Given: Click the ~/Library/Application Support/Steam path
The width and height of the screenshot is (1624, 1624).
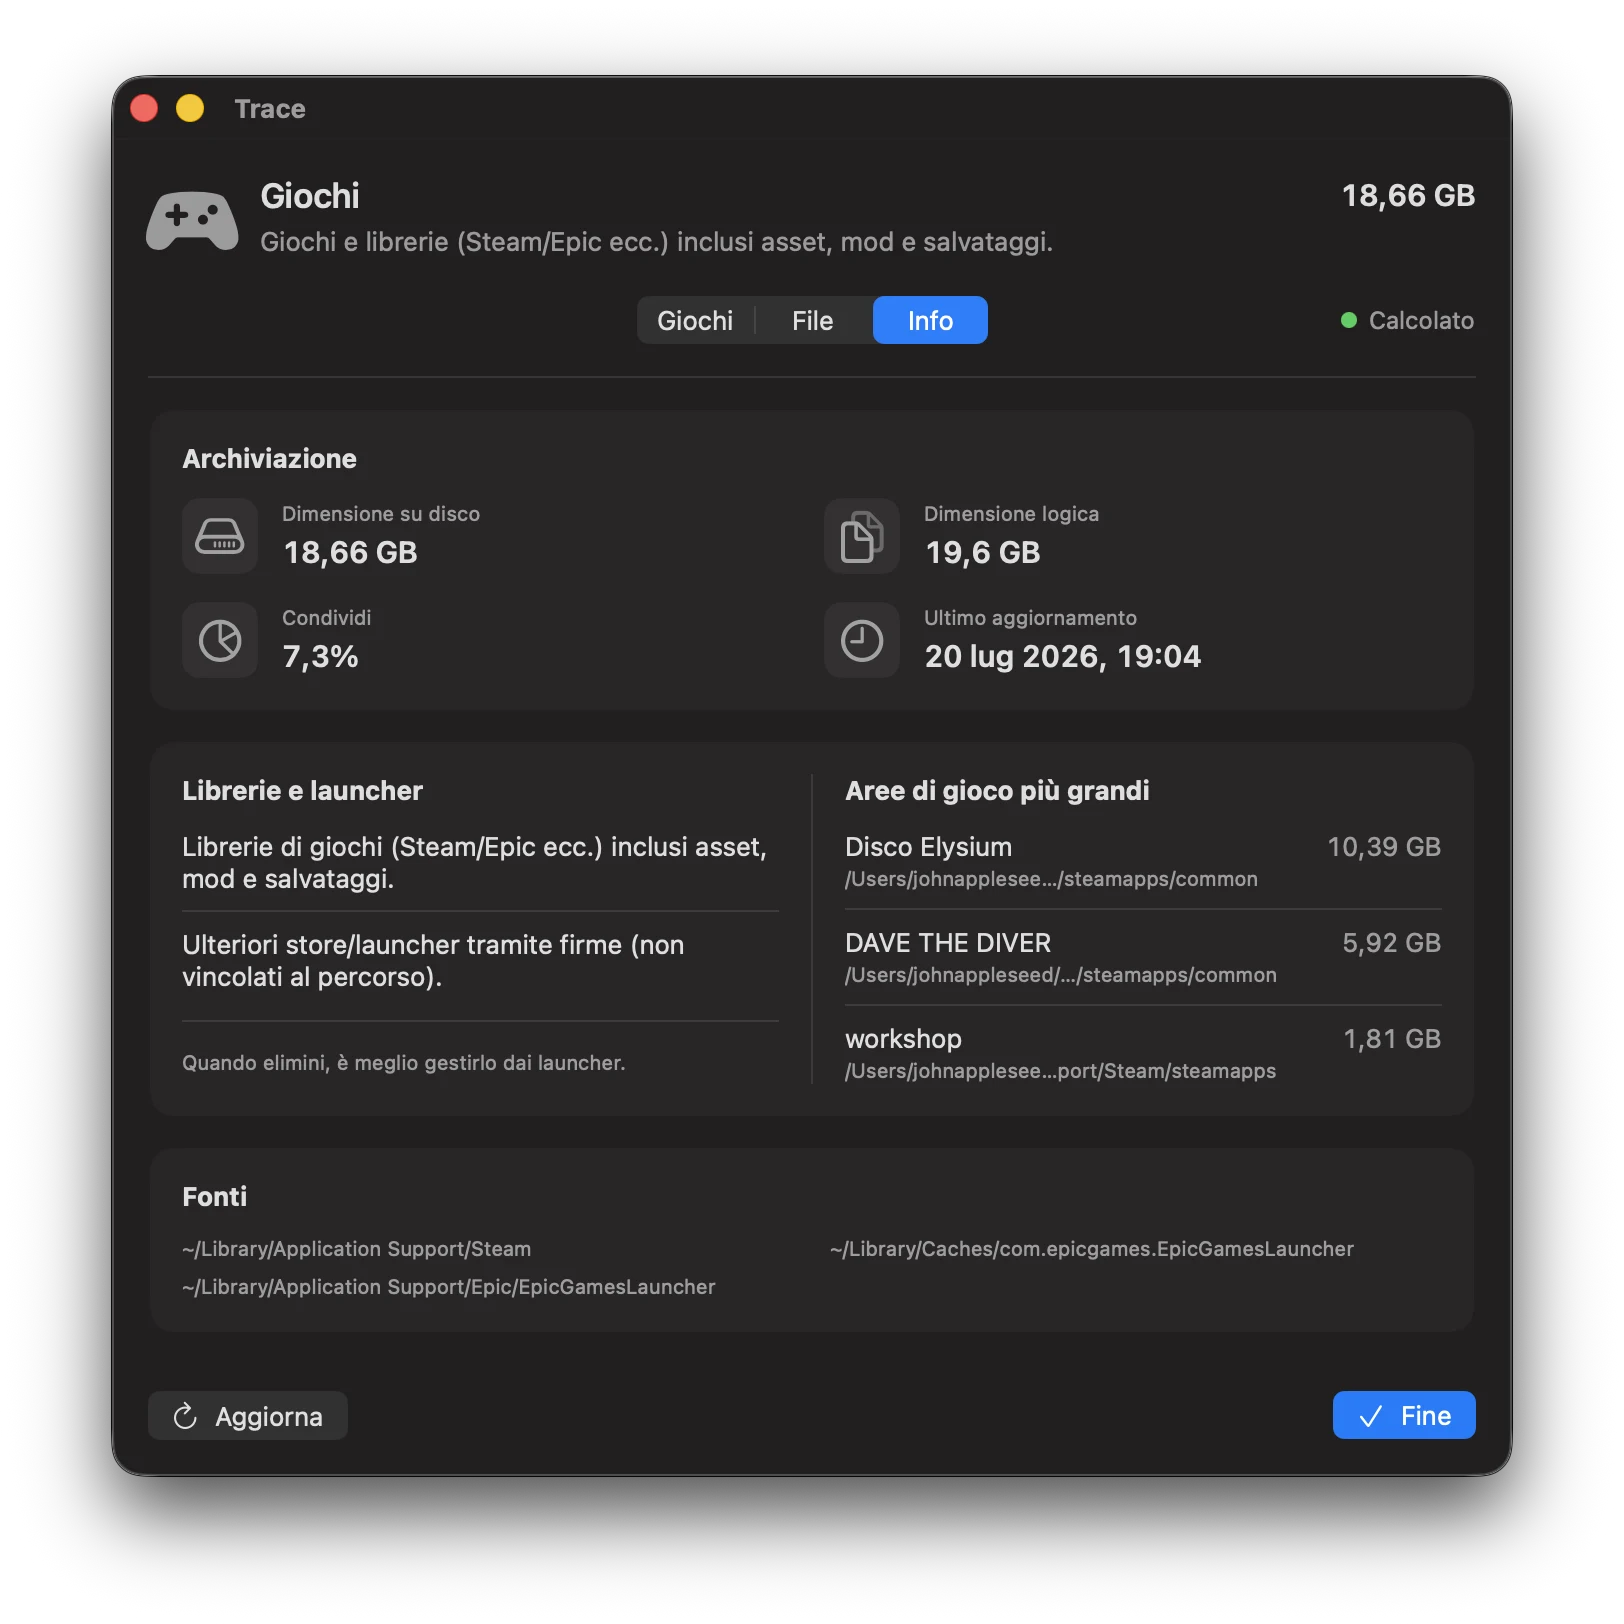Looking at the screenshot, I should pos(357,1249).
